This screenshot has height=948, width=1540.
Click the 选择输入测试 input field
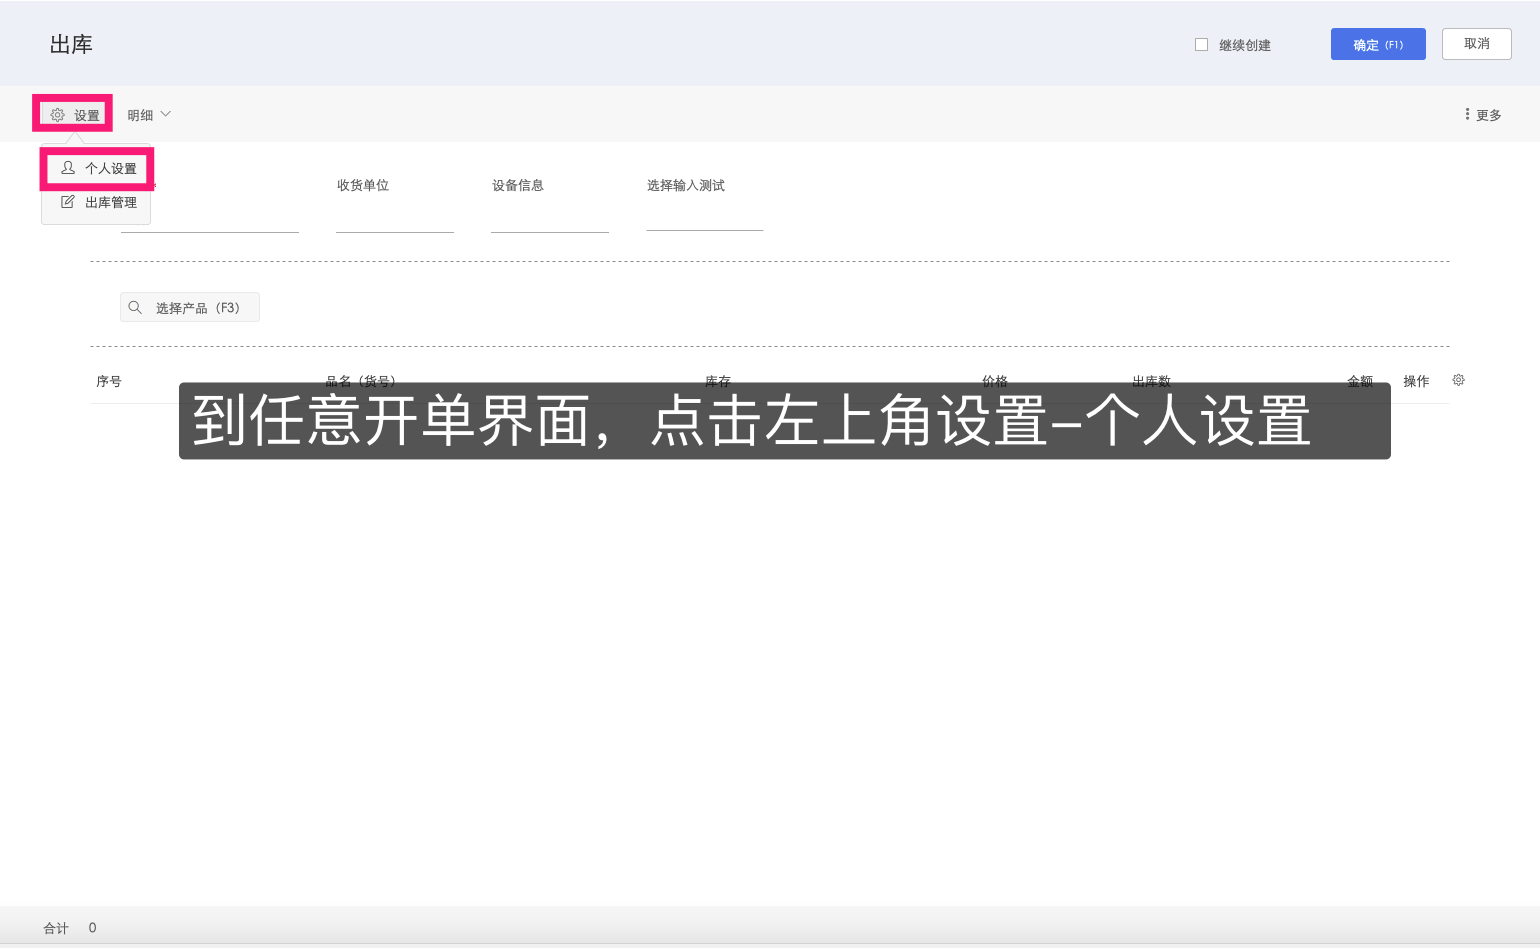tap(705, 225)
